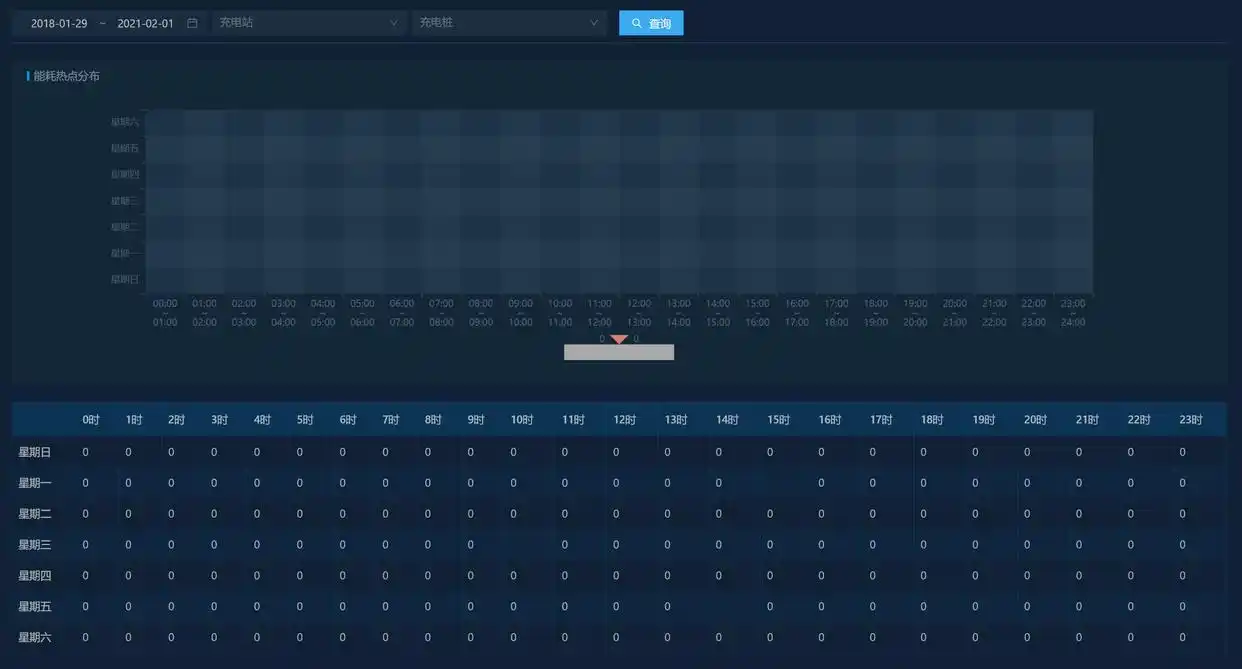Click the 12时 column header in table
This screenshot has height=669, width=1242.
pos(624,420)
